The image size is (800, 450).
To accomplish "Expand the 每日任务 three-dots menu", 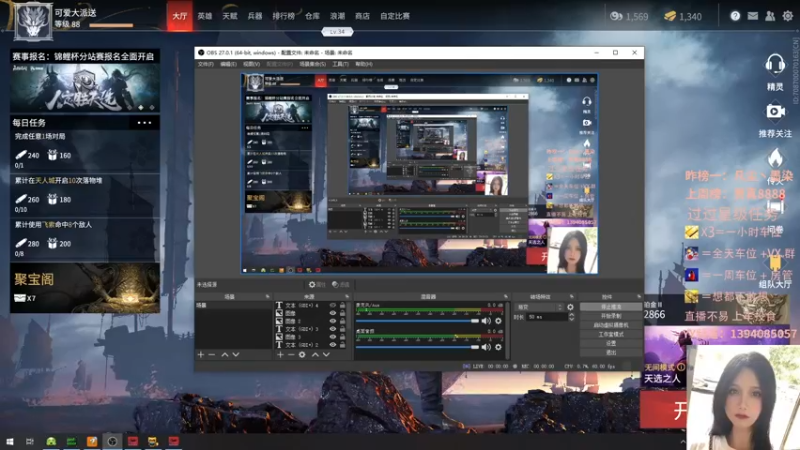I will coord(144,122).
